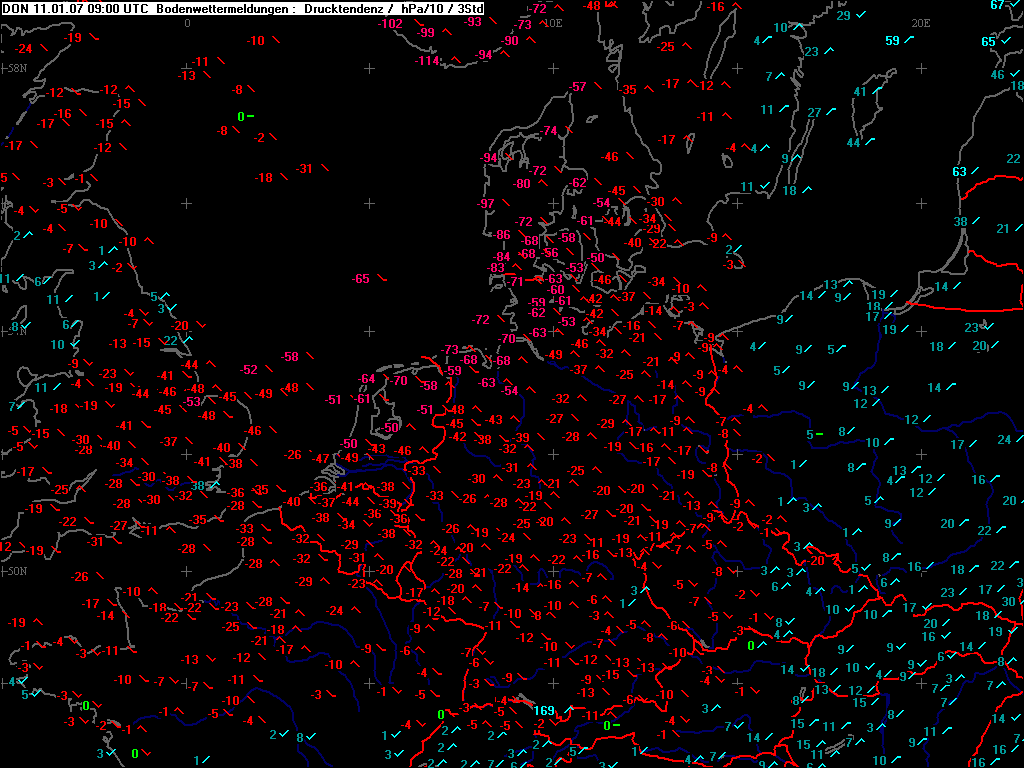Select the -99 station value
Screen dimensions: 1024x768
pos(426,33)
